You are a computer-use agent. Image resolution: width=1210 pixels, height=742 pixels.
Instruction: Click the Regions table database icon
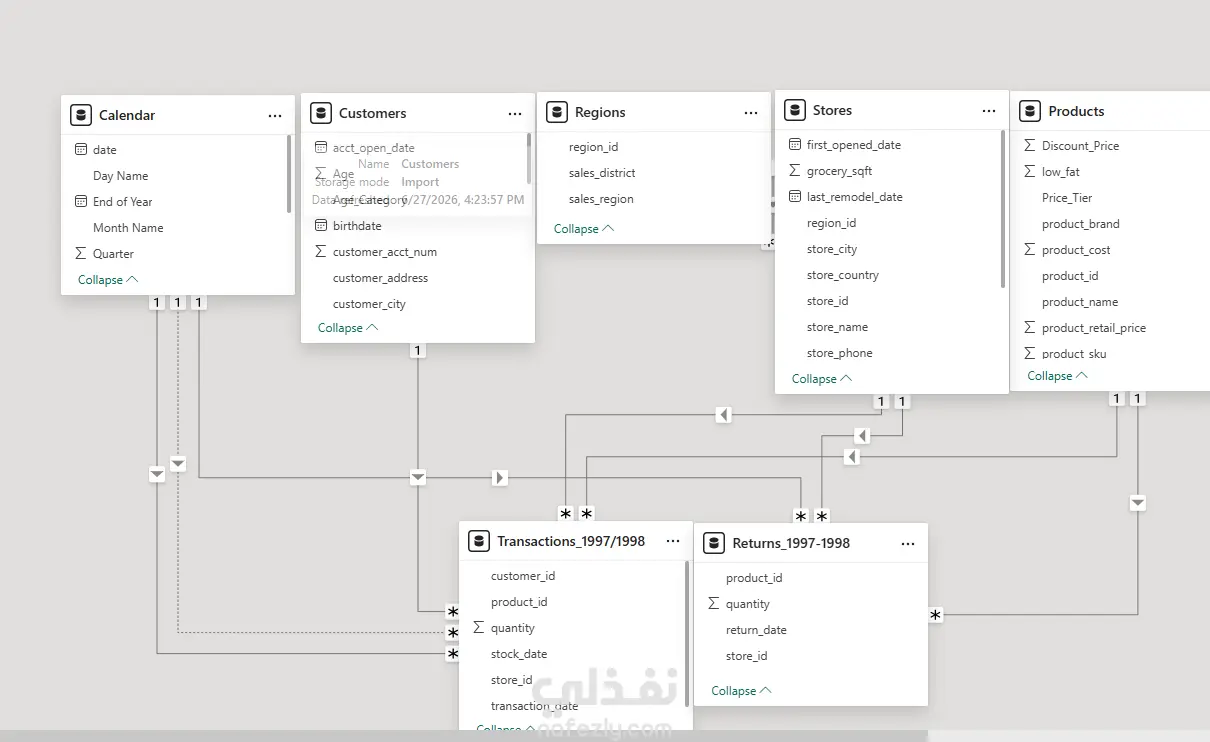(557, 112)
